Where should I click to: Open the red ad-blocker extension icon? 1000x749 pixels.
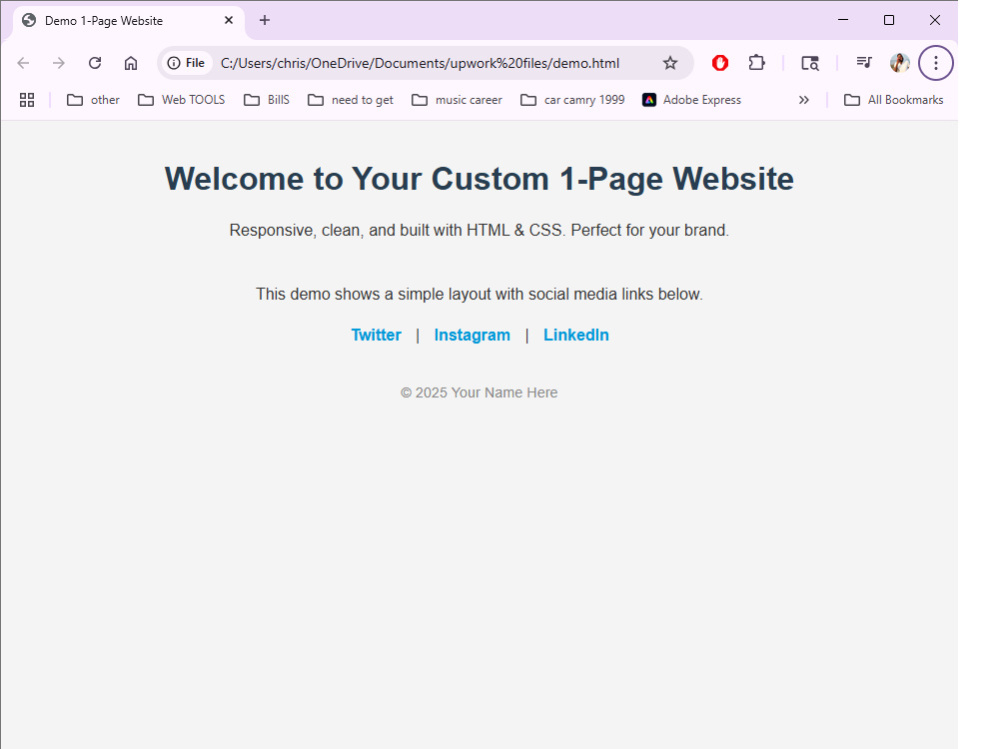[x=720, y=63]
